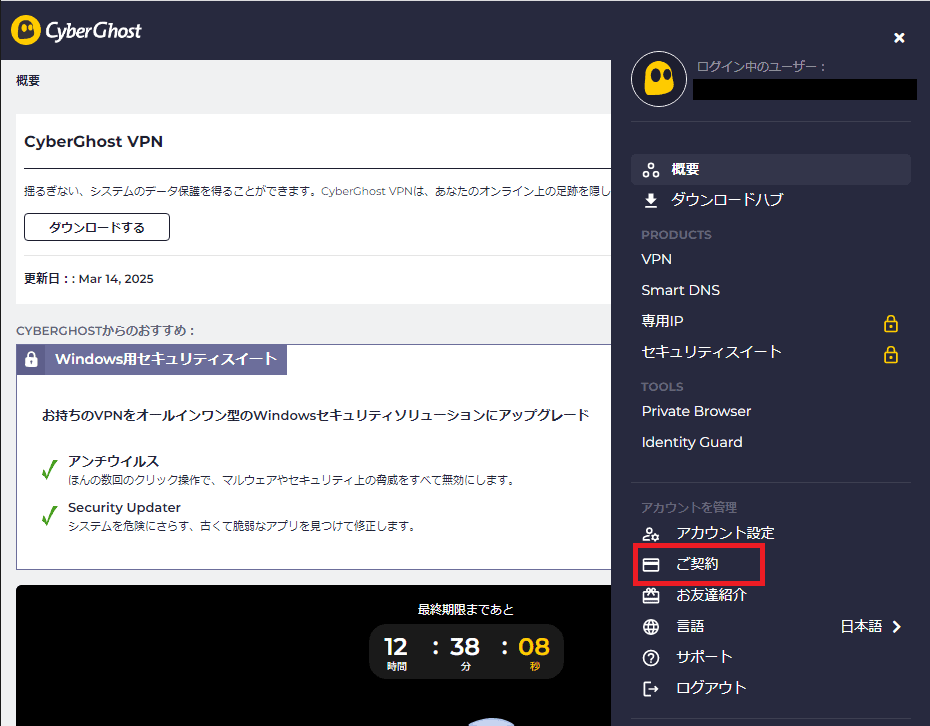The image size is (930, 726).
Task: Click the gift icon beside お友達紹介
Action: (651, 595)
